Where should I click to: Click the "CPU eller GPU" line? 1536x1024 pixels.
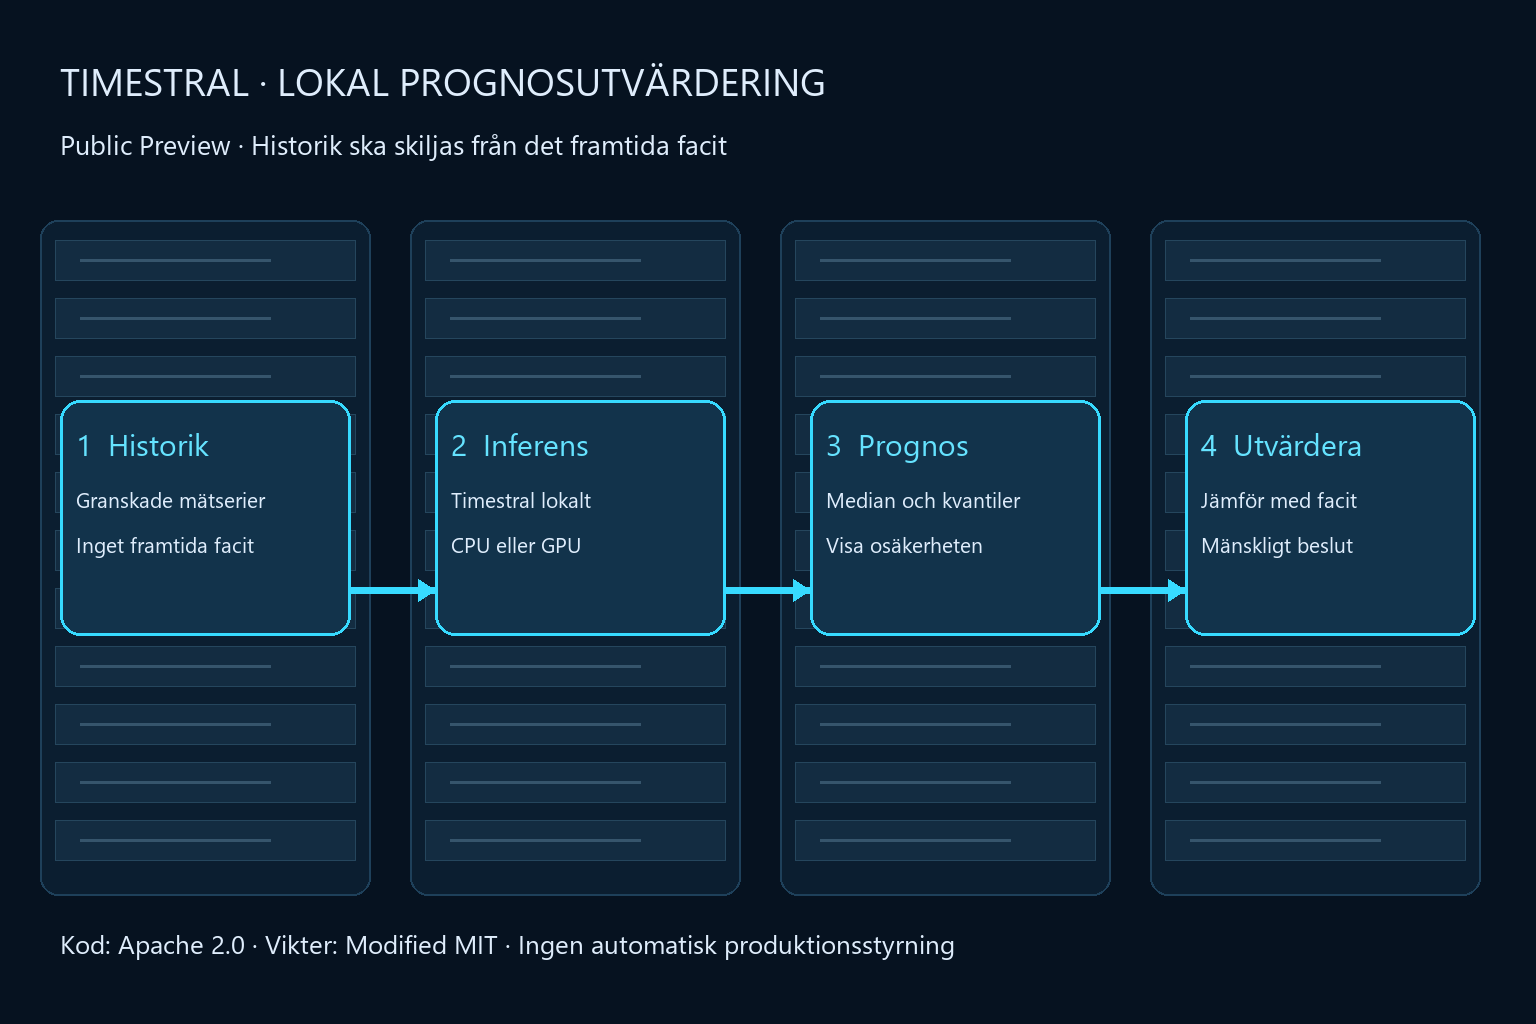click(x=516, y=546)
